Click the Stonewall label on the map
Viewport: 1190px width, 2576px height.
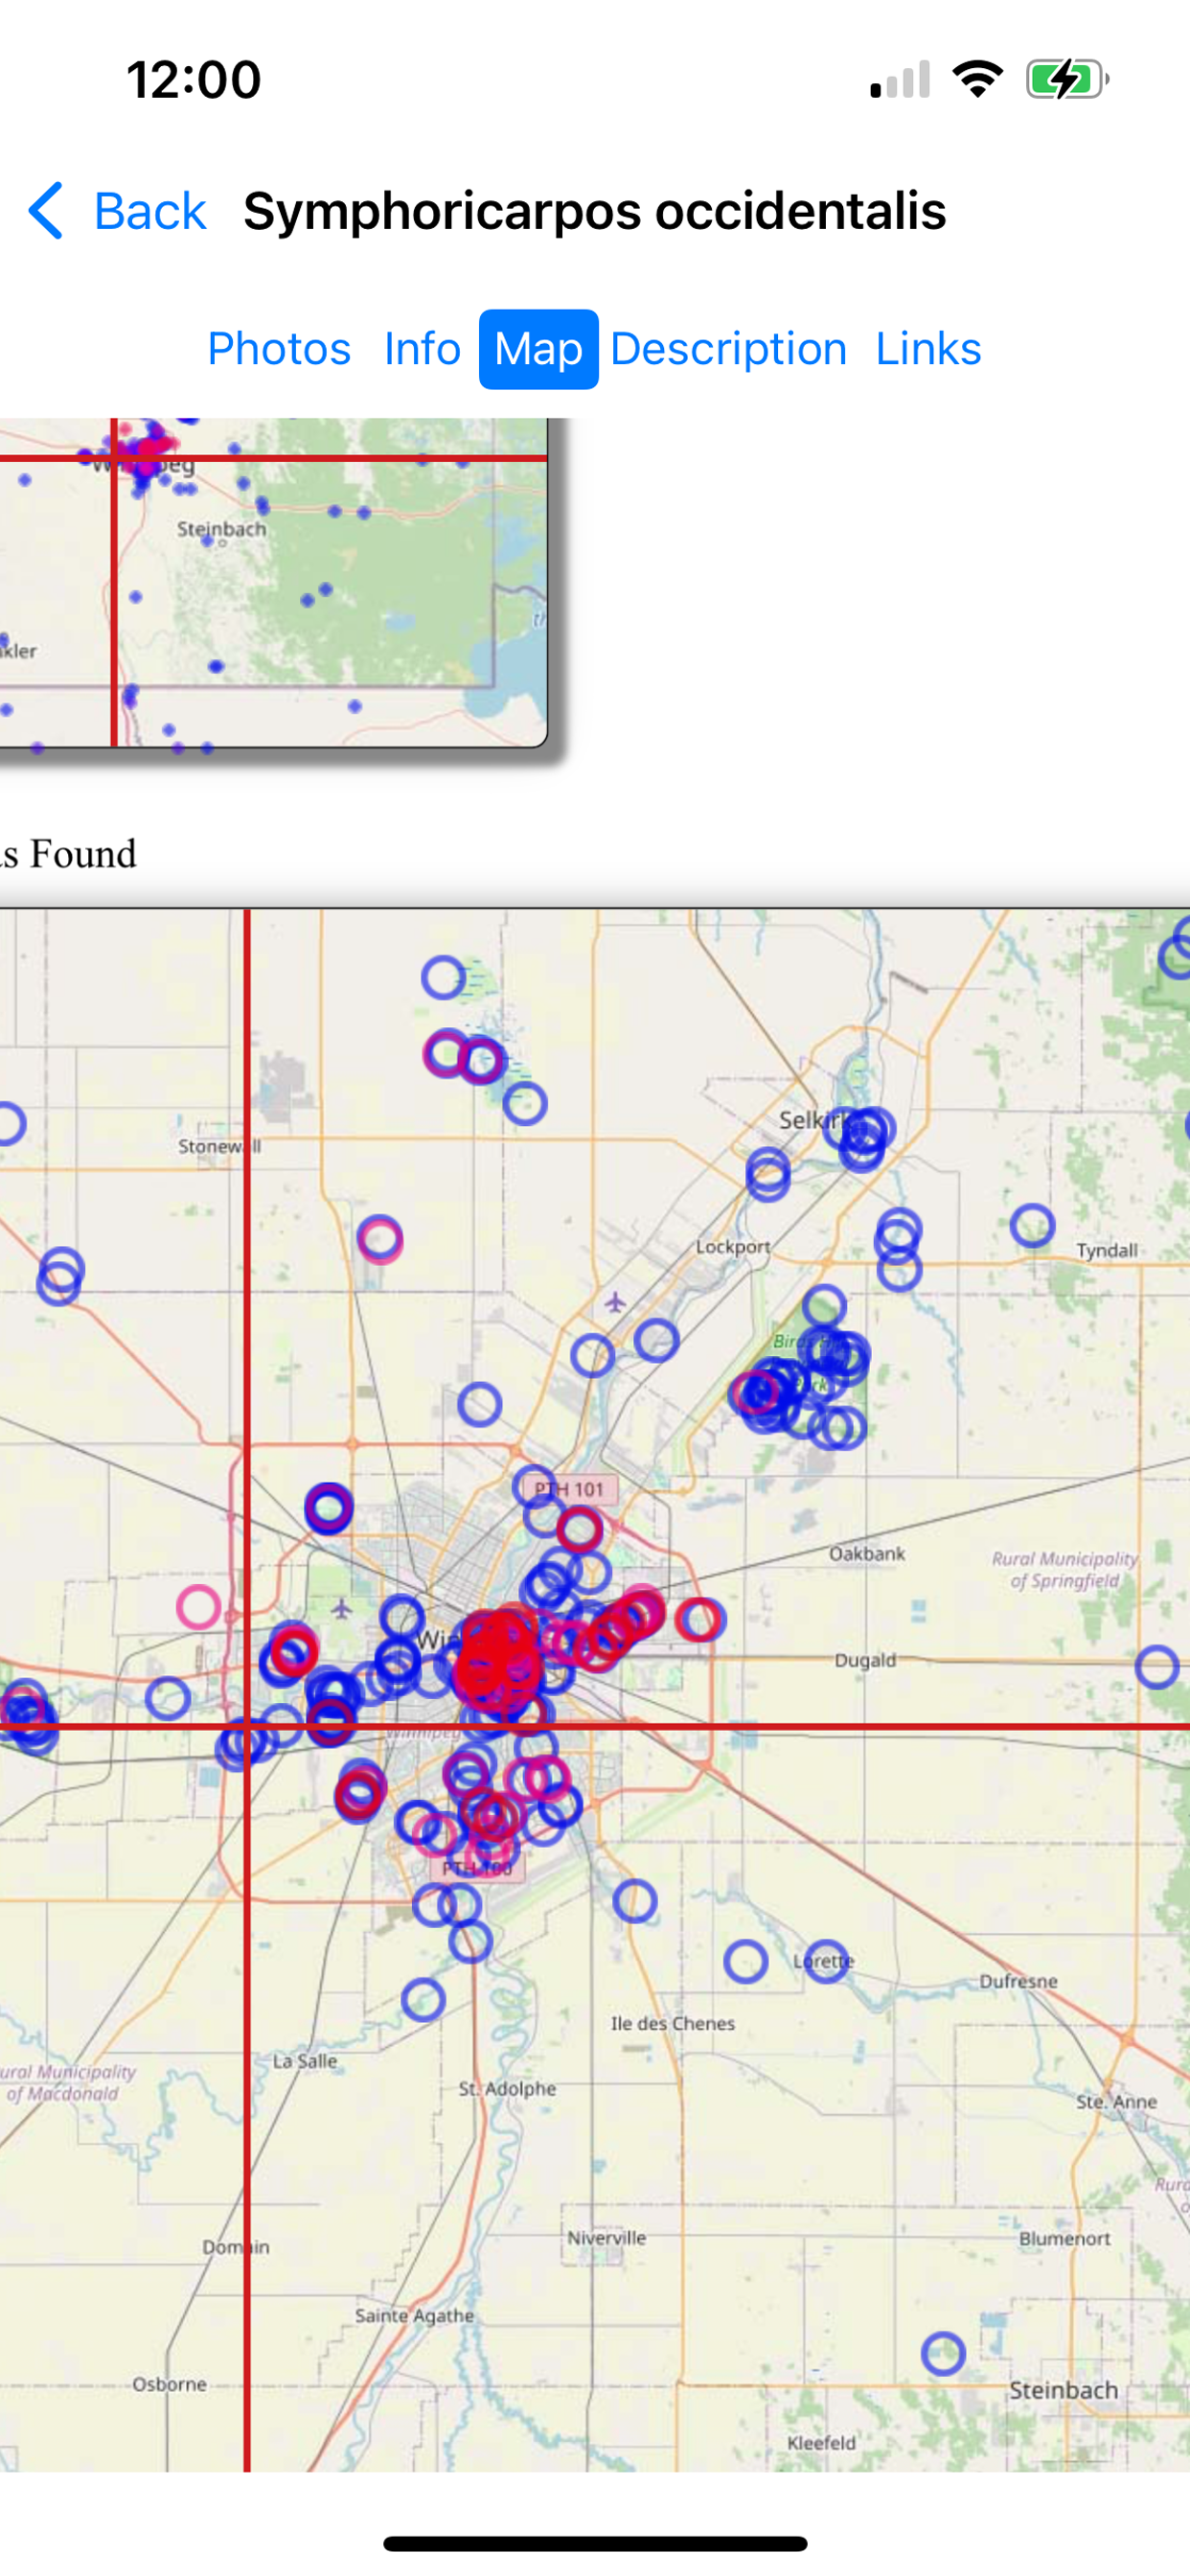point(220,1146)
